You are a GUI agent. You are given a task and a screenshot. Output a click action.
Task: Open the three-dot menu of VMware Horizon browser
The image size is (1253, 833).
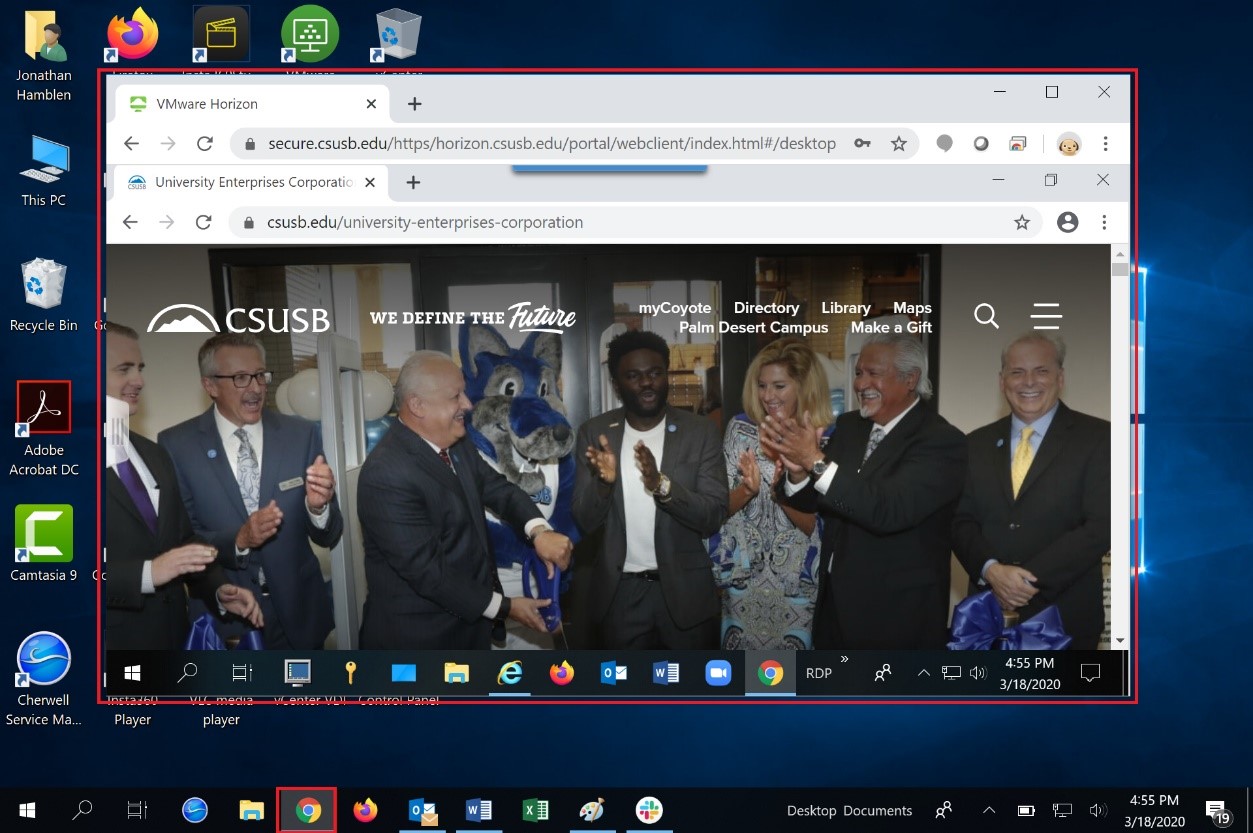click(x=1105, y=144)
